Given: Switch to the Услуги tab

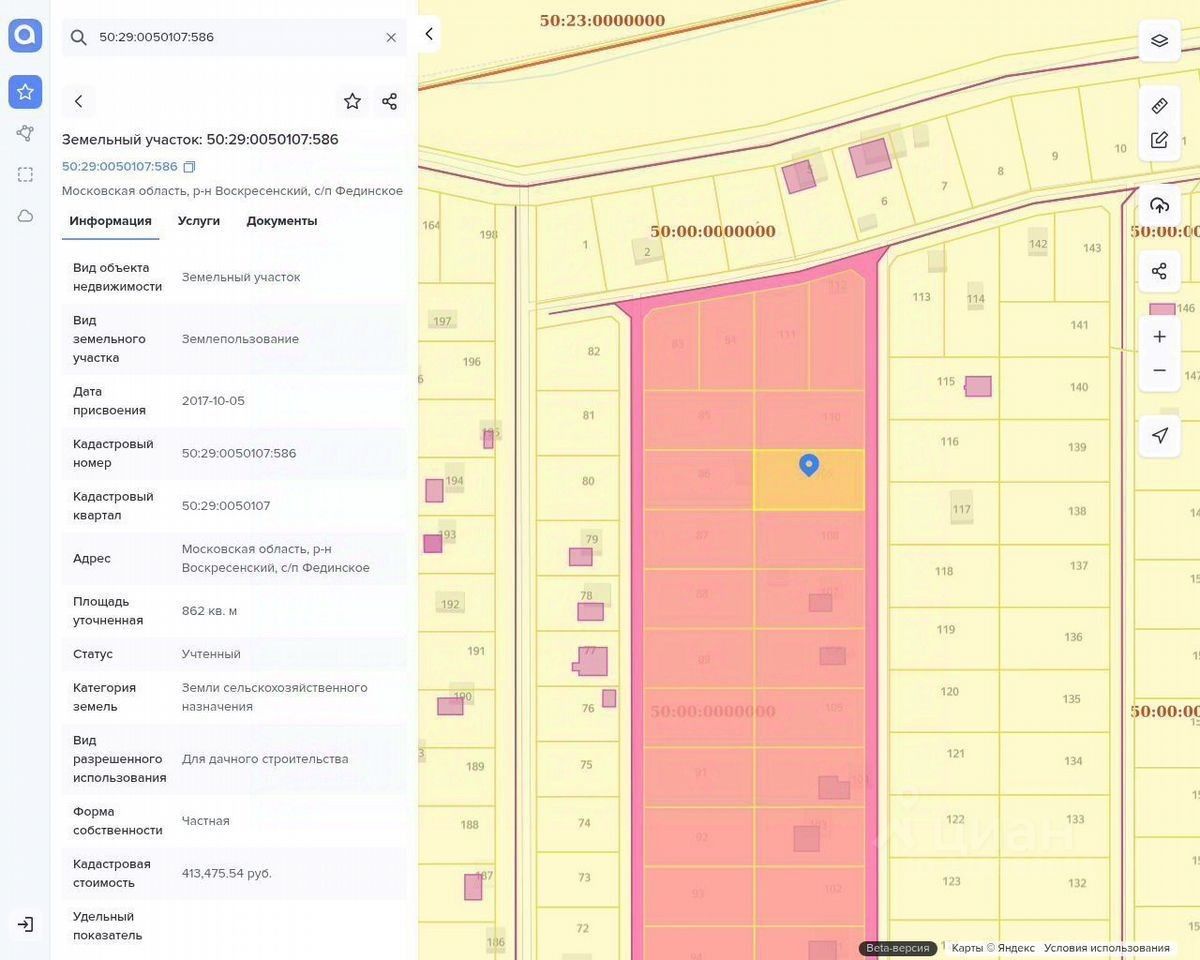Looking at the screenshot, I should [199, 221].
